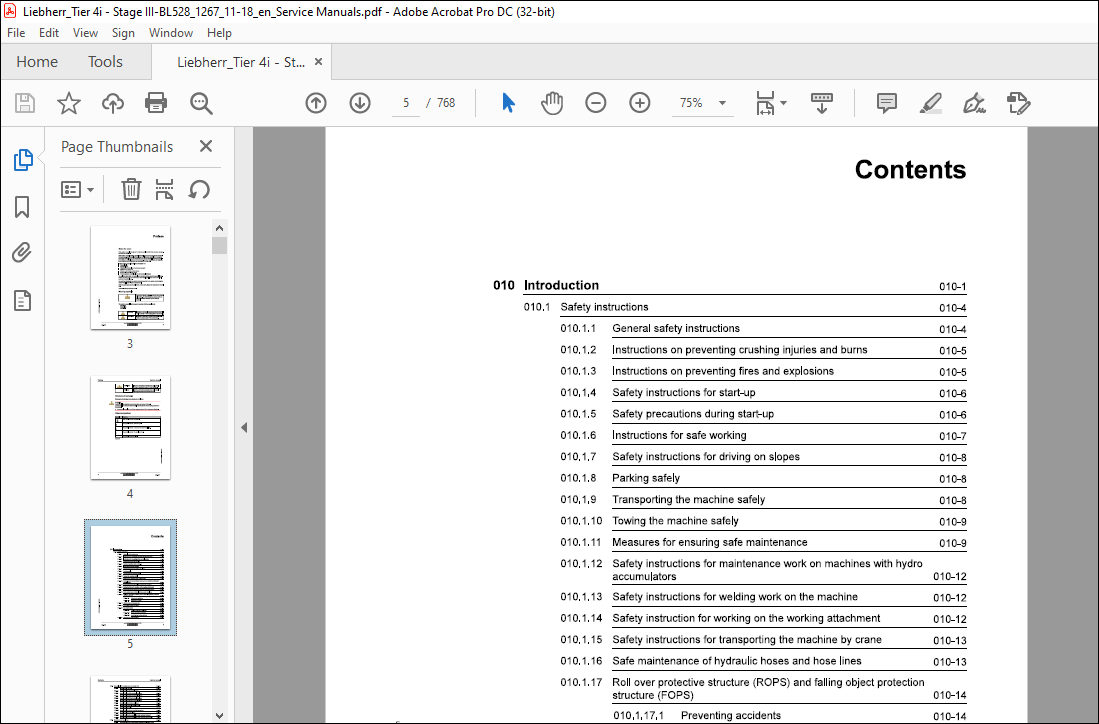Click 'Safe maintenance of hydraulic hoses' entry
The image size is (1099, 724).
(763, 661)
